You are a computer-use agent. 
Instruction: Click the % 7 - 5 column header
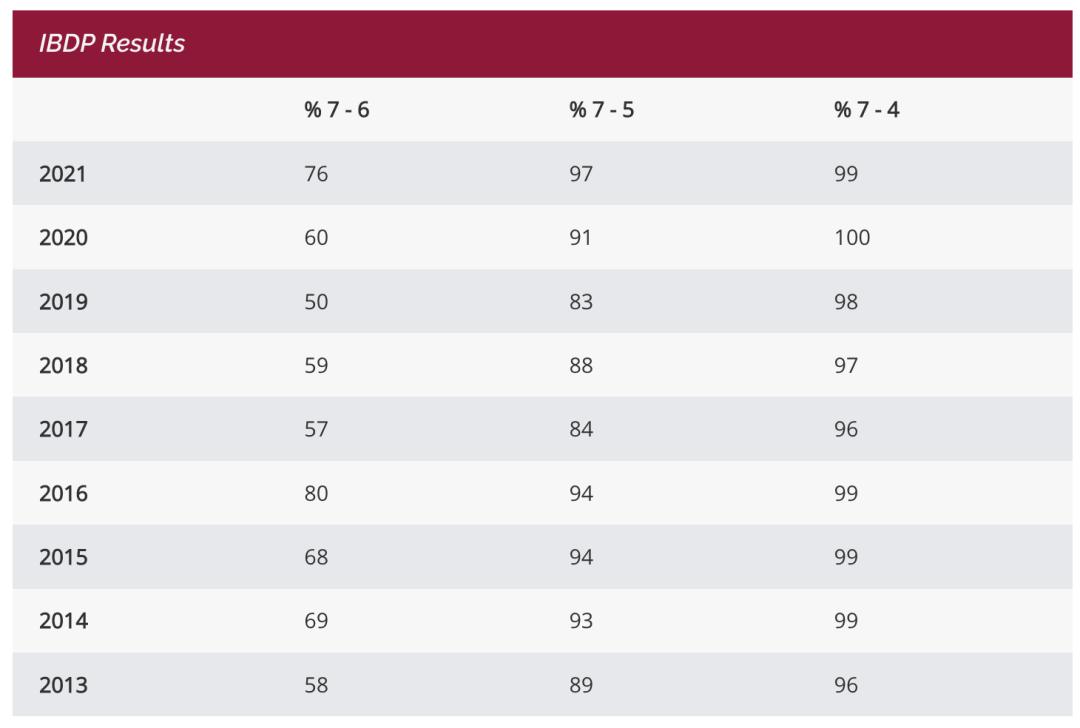point(601,110)
